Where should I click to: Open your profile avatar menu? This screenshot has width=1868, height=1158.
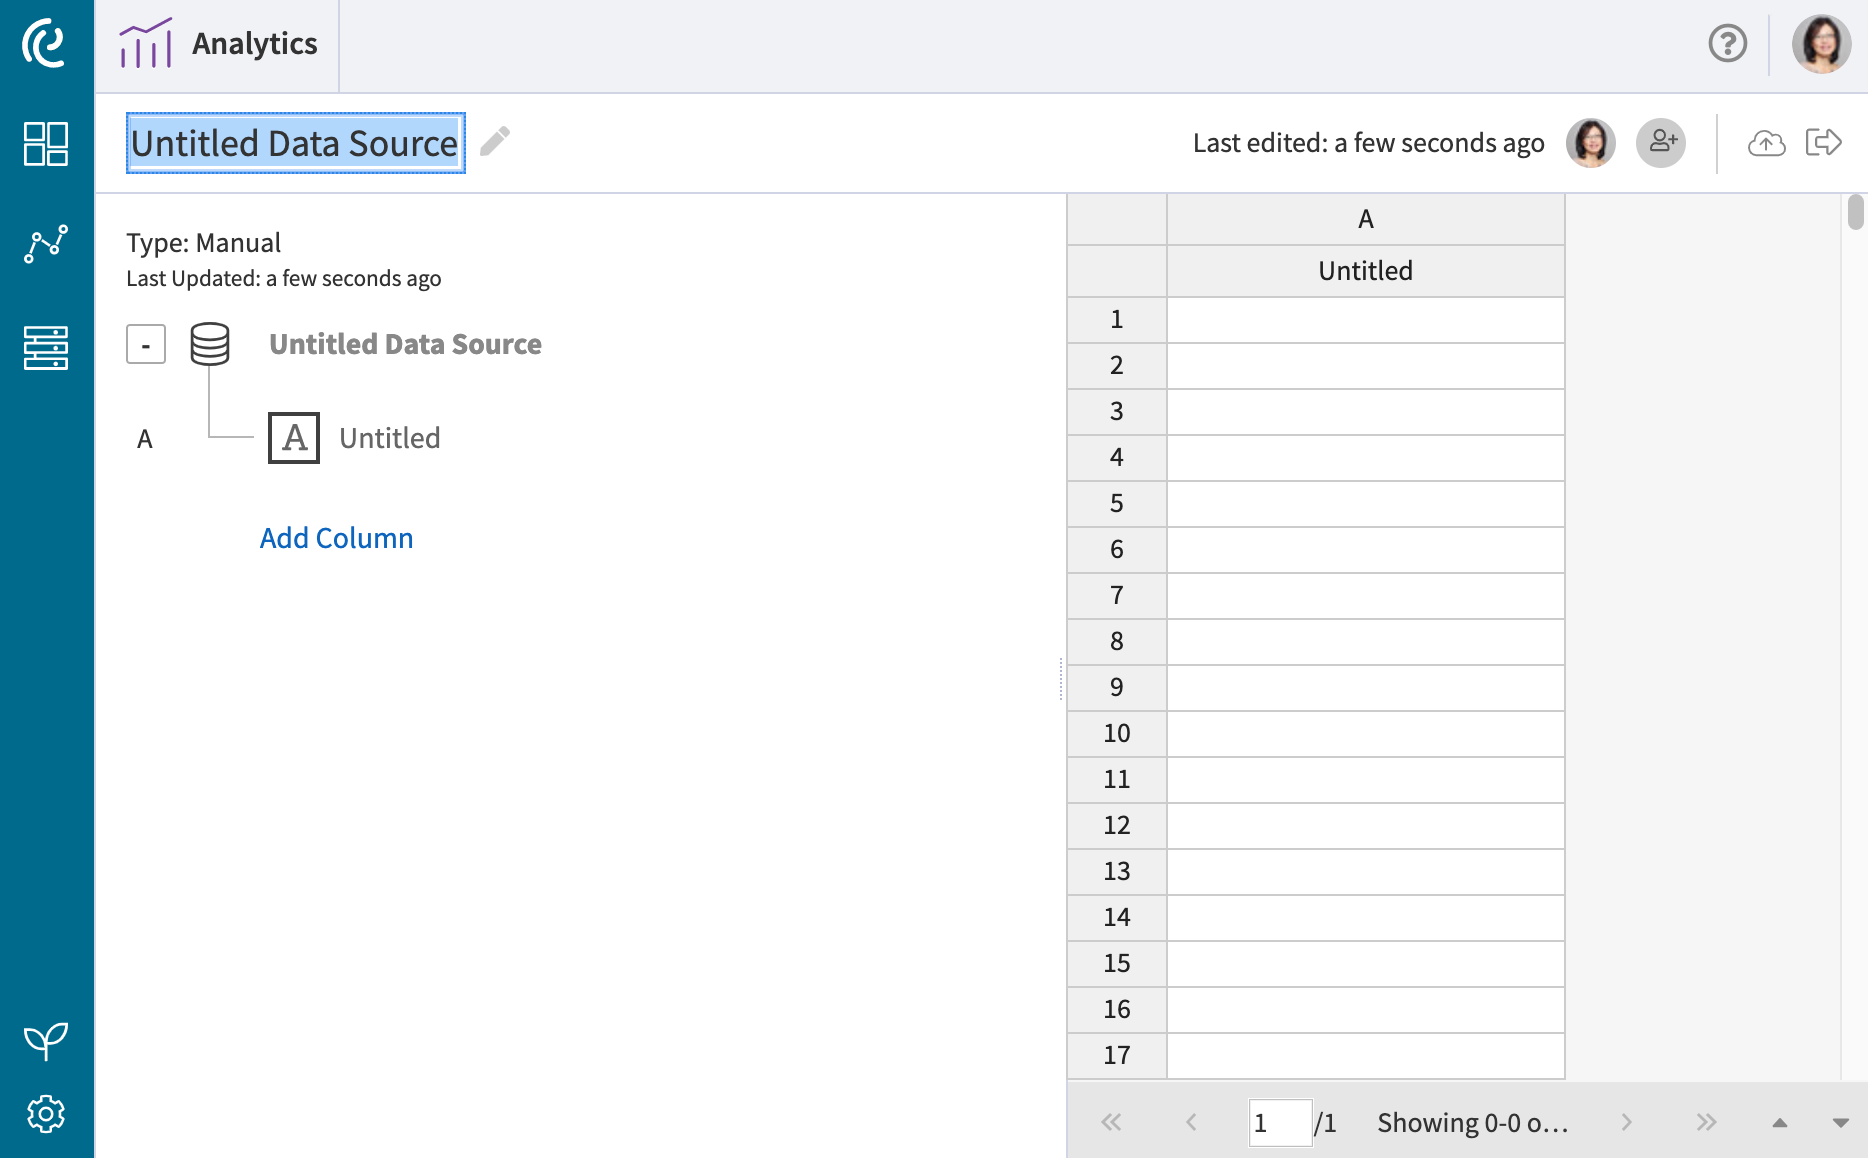[1822, 43]
